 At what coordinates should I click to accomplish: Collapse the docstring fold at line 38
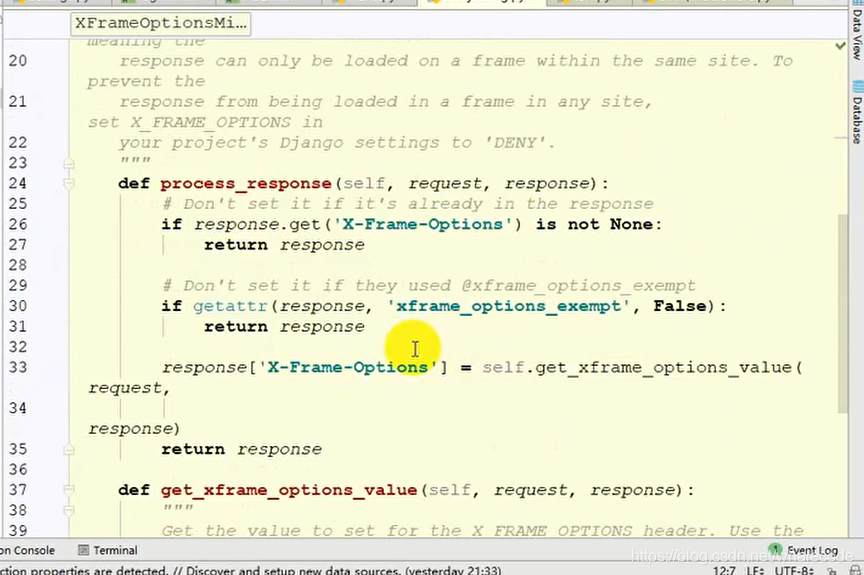[x=69, y=511]
